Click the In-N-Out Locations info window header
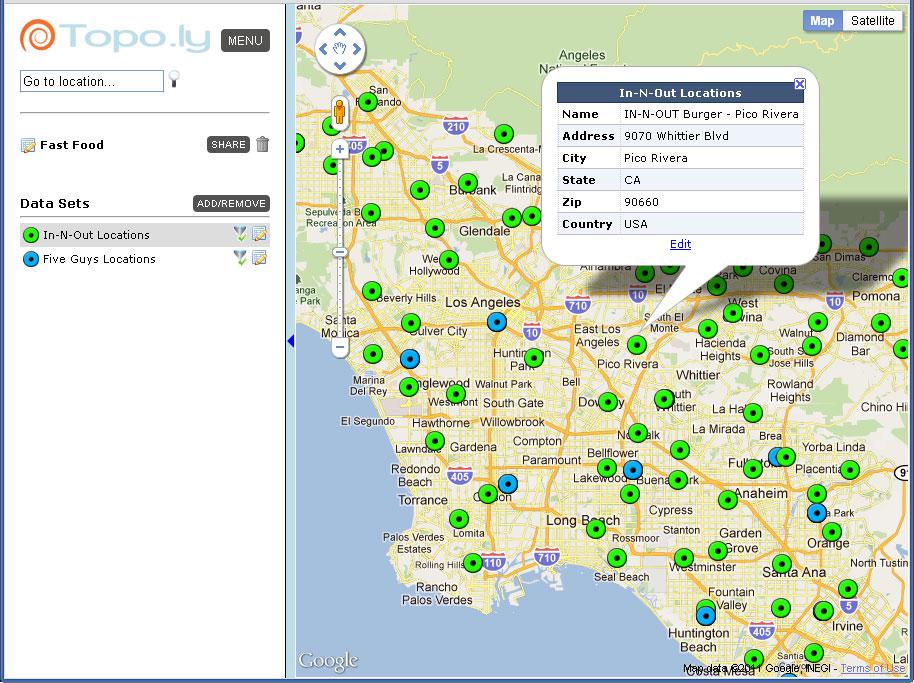Screen dimensions: 914x683 [680, 93]
